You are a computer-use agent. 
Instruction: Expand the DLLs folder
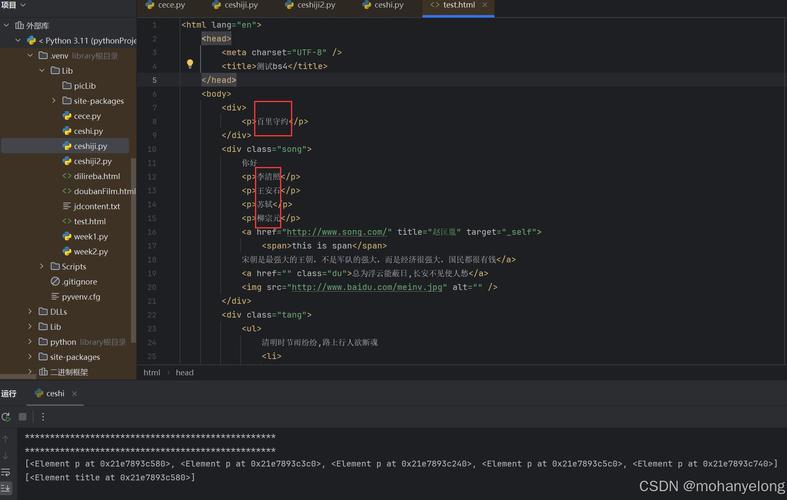click(30, 311)
